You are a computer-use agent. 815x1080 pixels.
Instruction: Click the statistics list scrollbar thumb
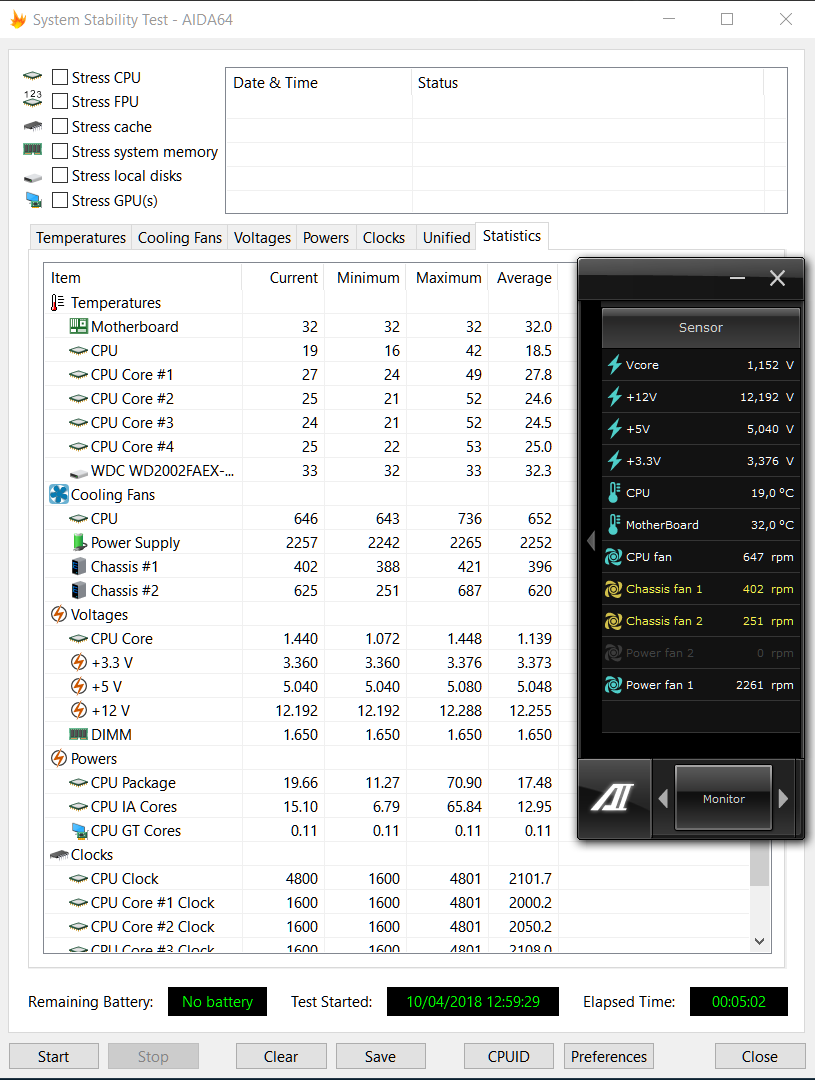pos(759,862)
